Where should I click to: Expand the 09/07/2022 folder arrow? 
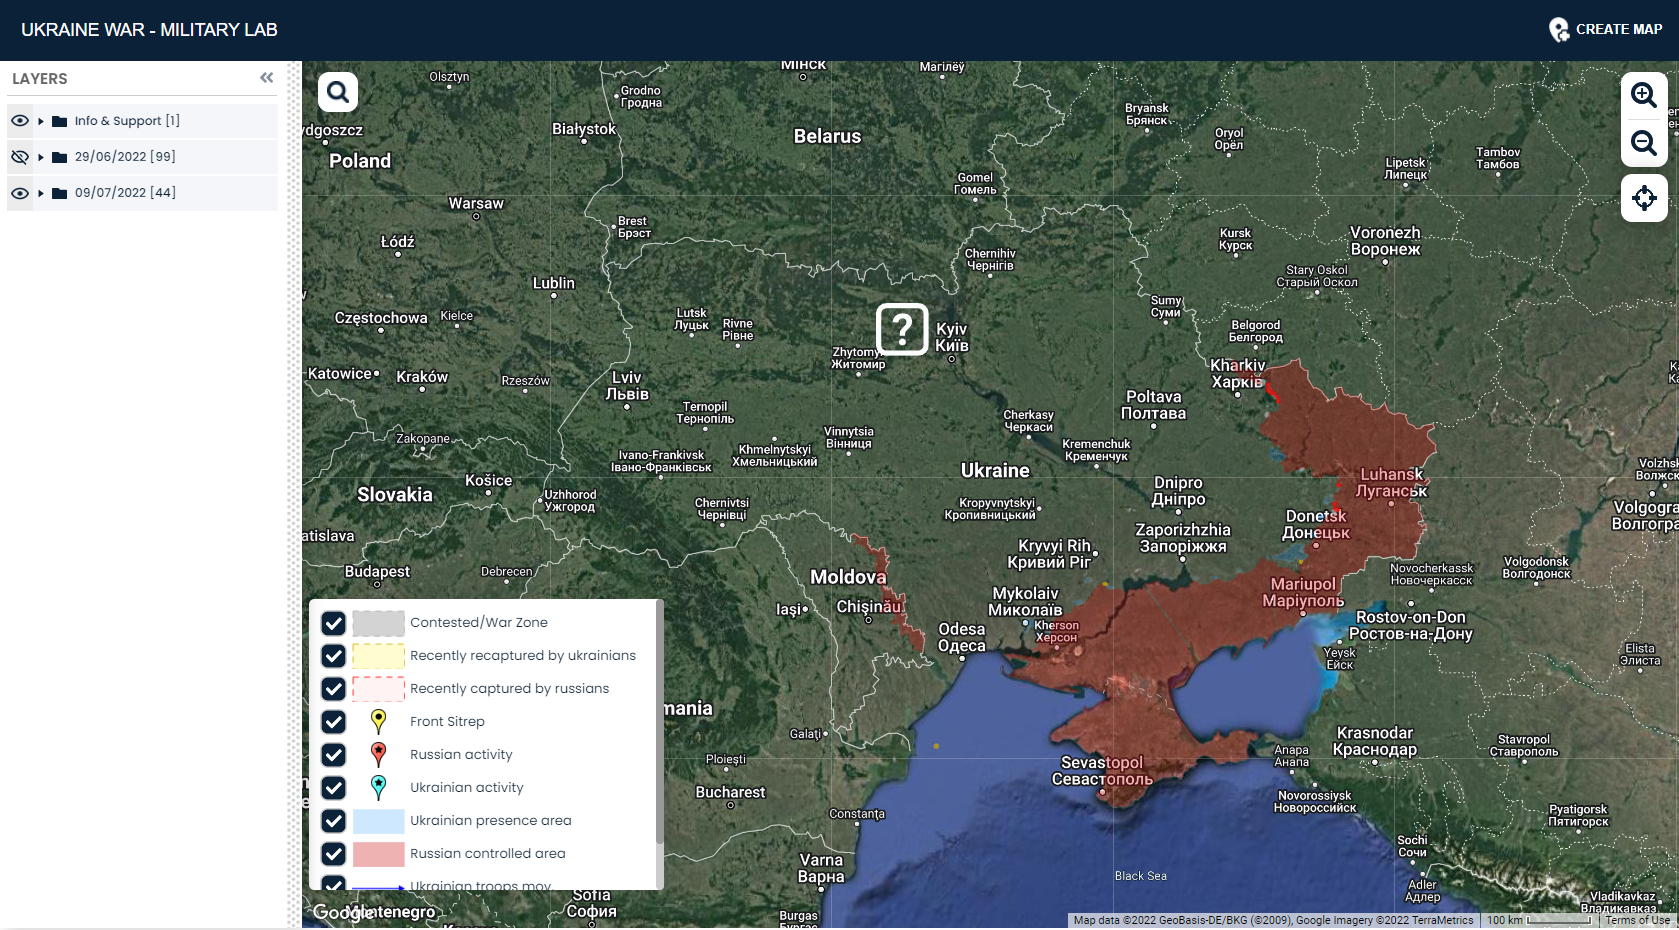click(x=41, y=193)
